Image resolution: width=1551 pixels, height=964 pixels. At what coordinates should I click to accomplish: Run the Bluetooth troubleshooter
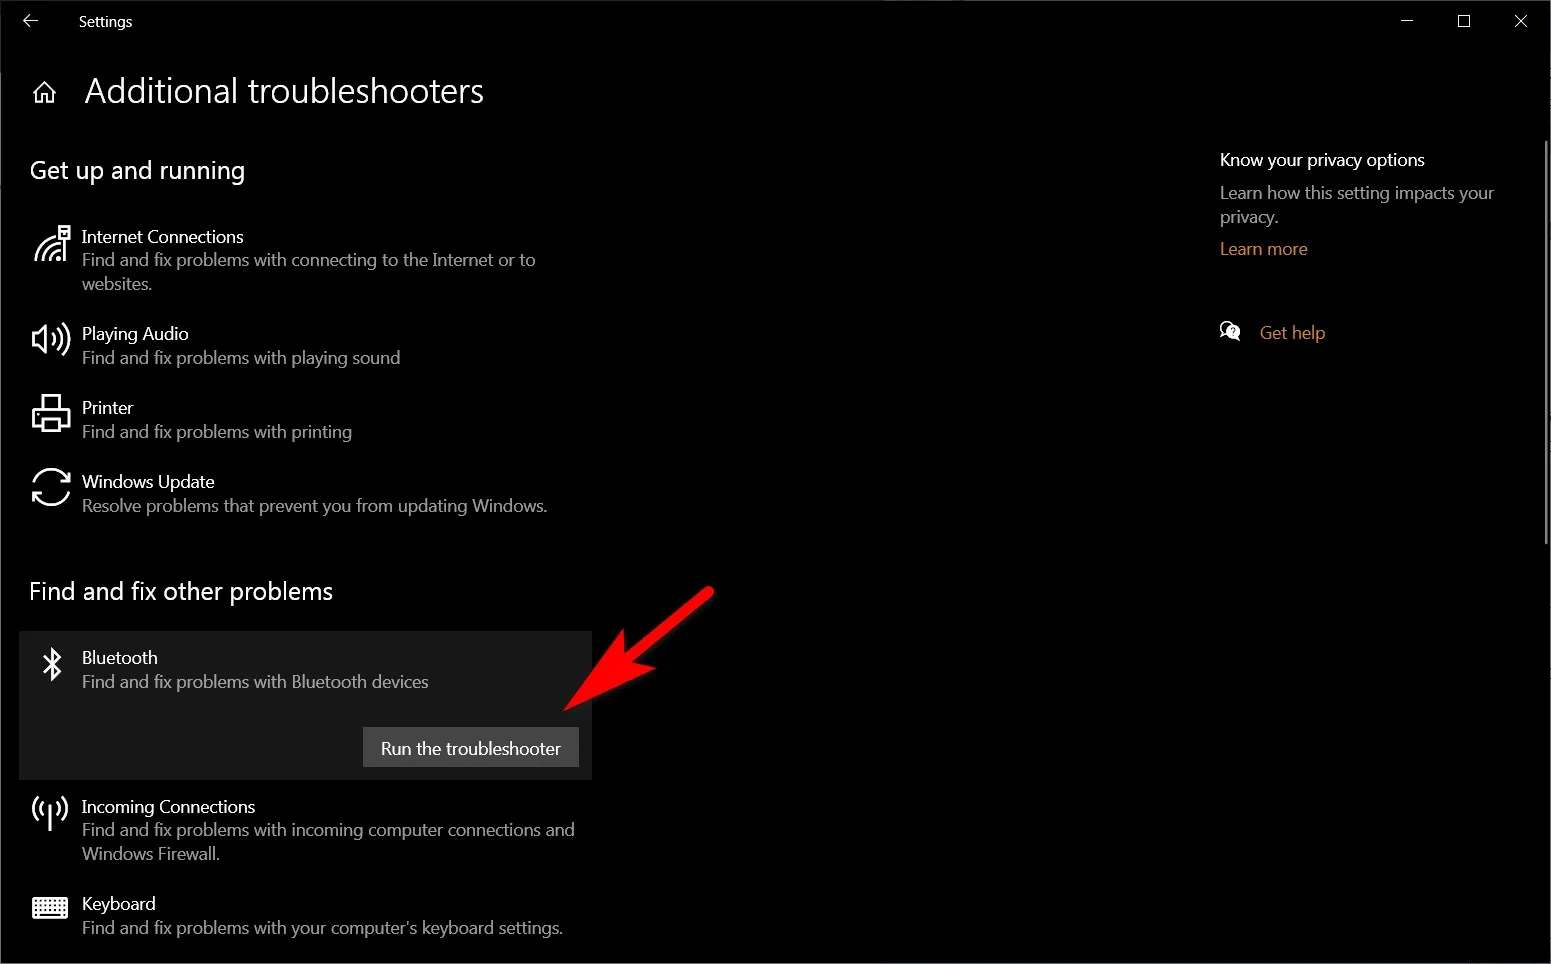tap(470, 748)
